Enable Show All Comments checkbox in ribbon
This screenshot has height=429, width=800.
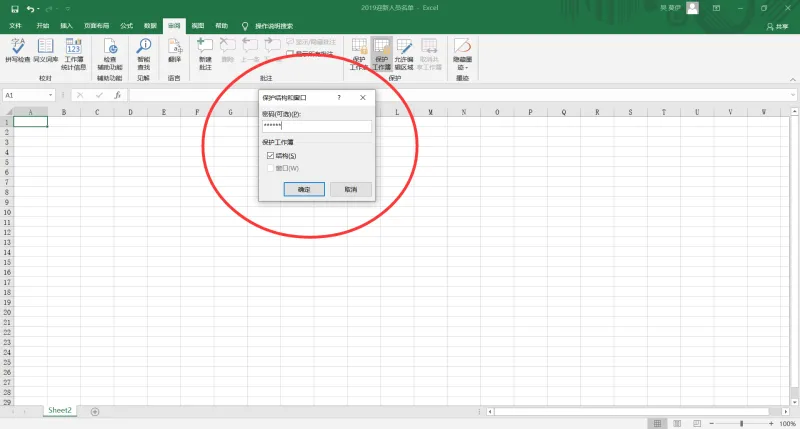(x=290, y=54)
